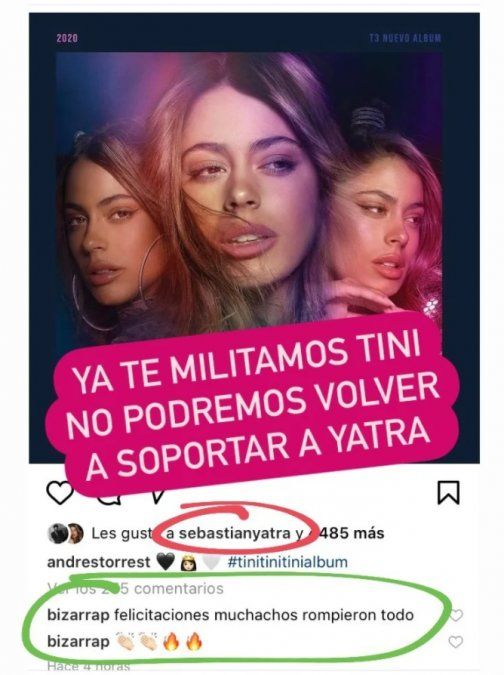Follow the #tinitinitinialbum hashtag link
The width and height of the screenshot is (504, 675).
click(x=287, y=562)
